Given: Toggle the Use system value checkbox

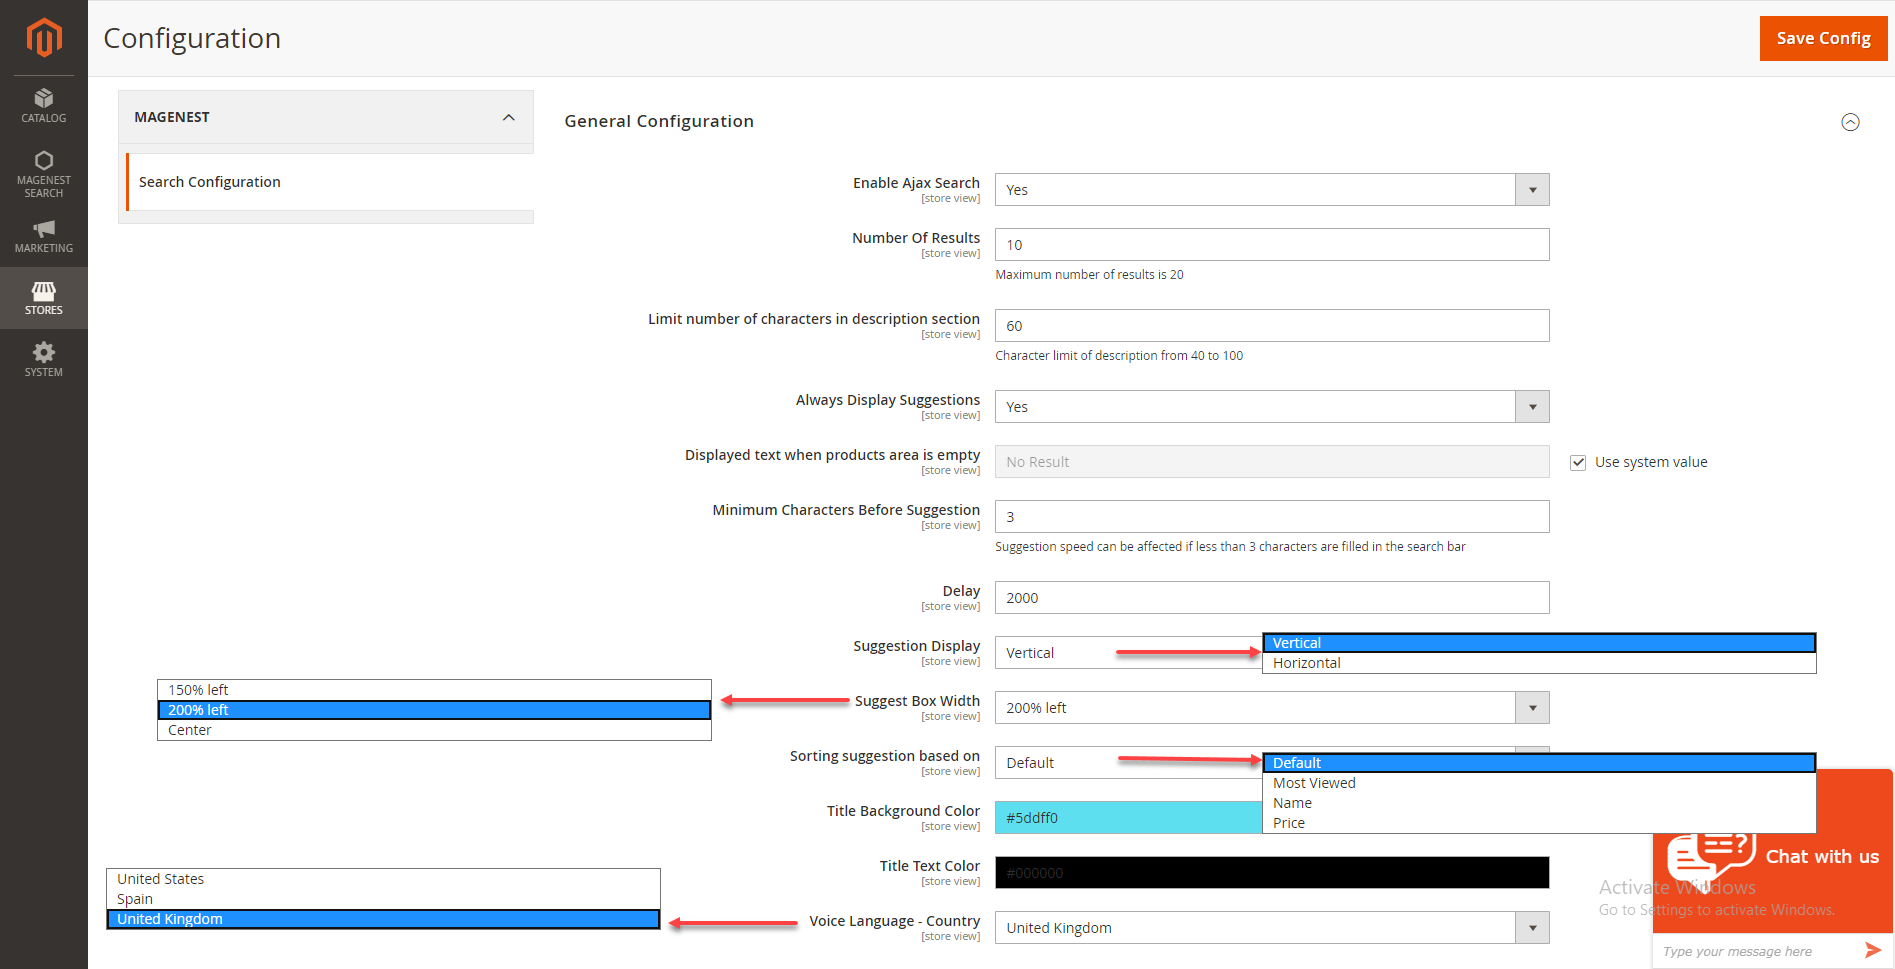Looking at the screenshot, I should (x=1578, y=462).
